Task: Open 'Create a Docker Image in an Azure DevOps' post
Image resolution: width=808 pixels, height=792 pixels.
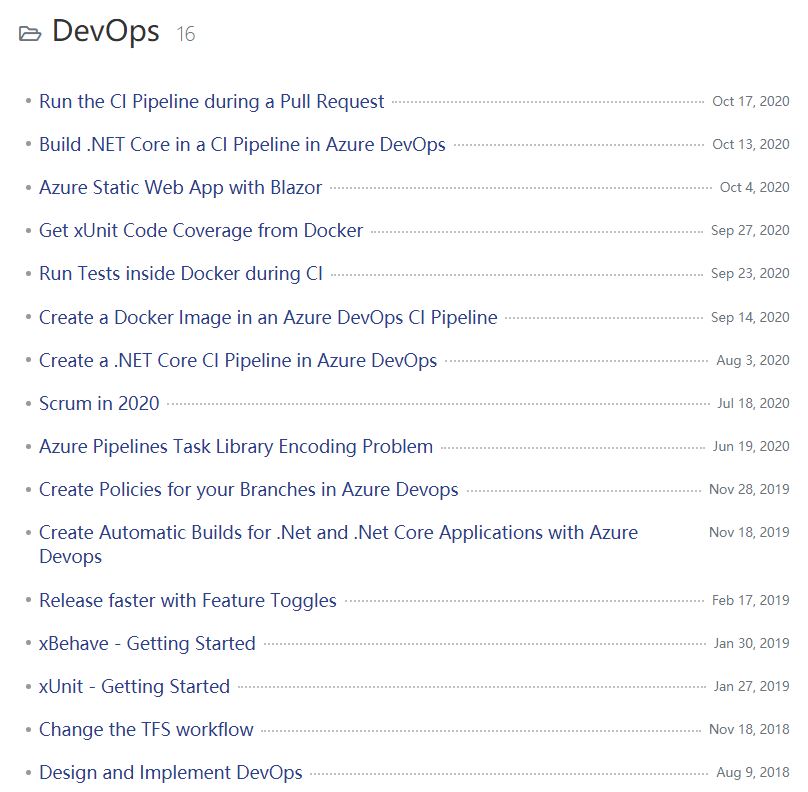Action: tap(268, 317)
